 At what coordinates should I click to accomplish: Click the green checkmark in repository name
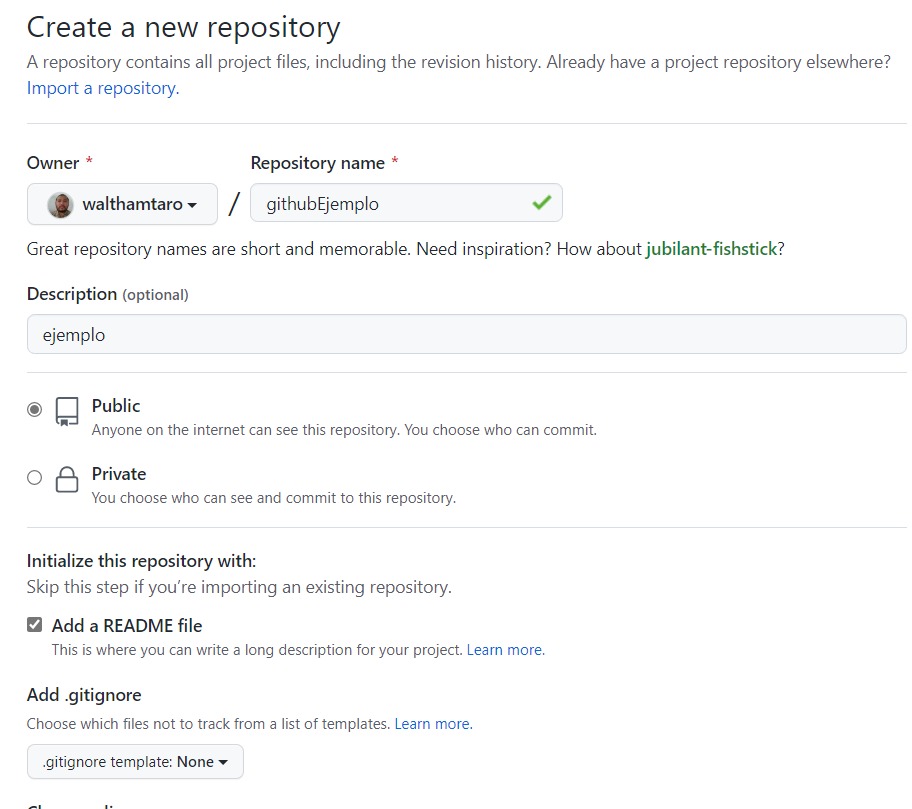click(542, 202)
